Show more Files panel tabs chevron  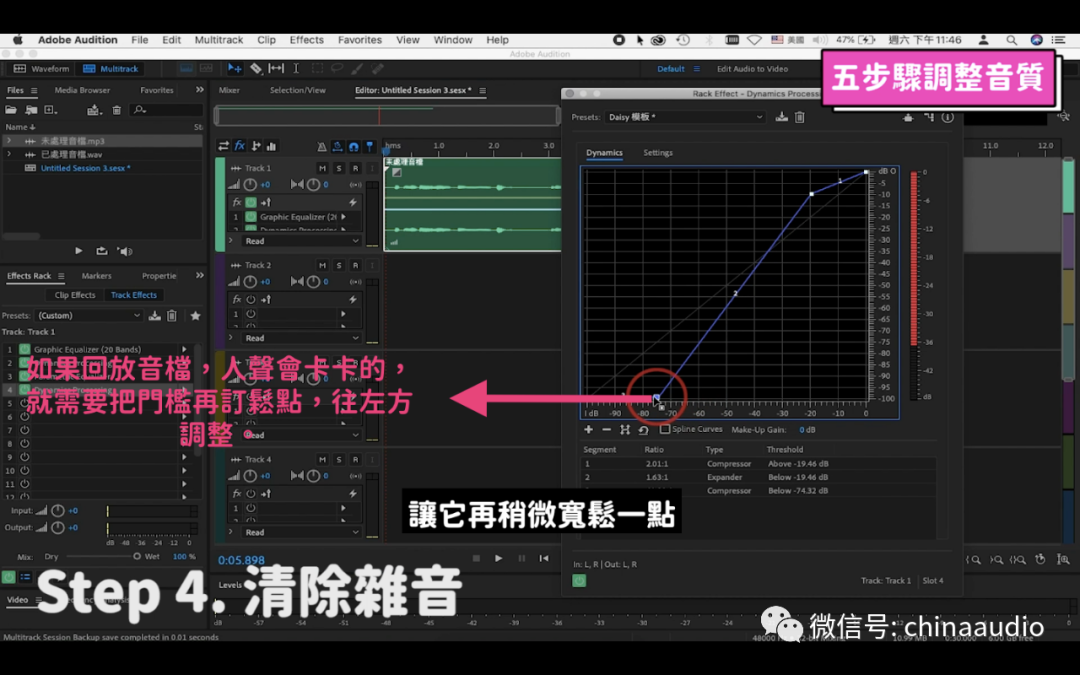tap(200, 90)
